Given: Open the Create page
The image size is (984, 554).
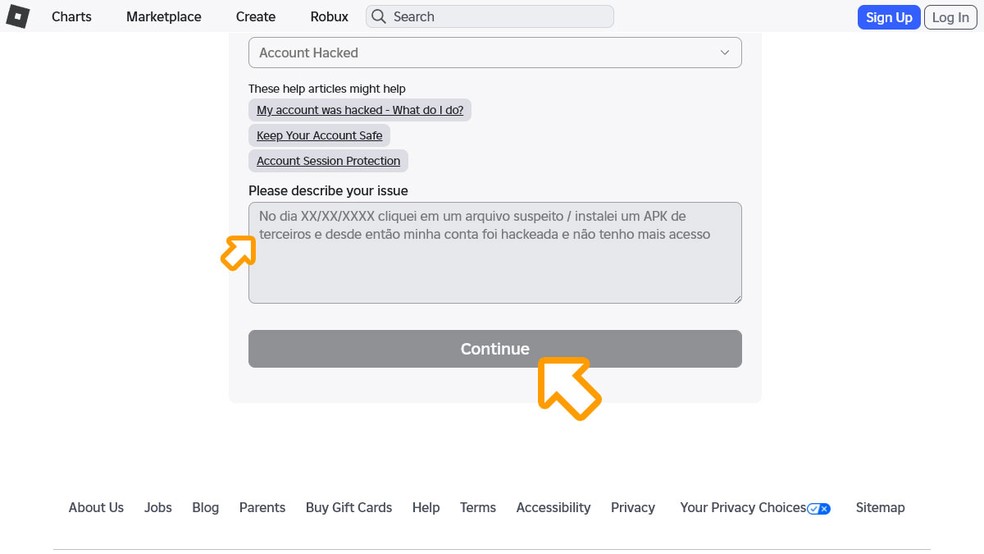Looking at the screenshot, I should 256,17.
